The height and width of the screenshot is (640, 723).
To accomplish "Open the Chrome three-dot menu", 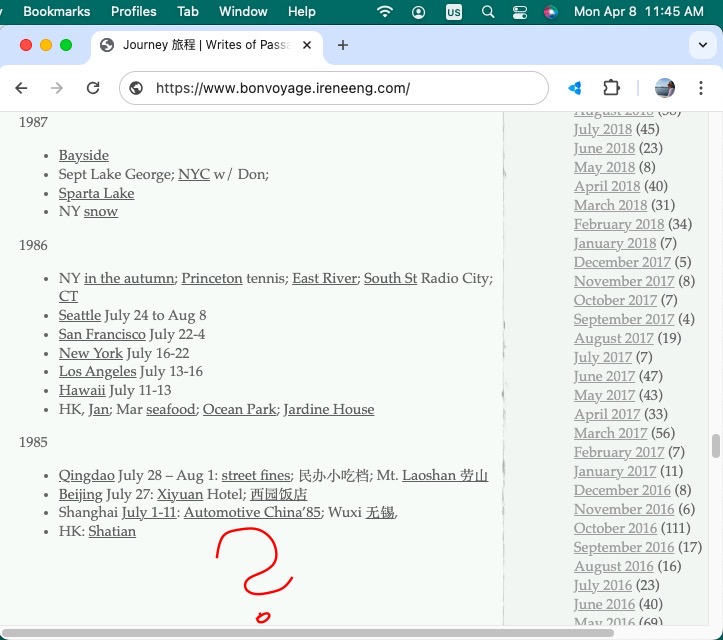I will [702, 88].
